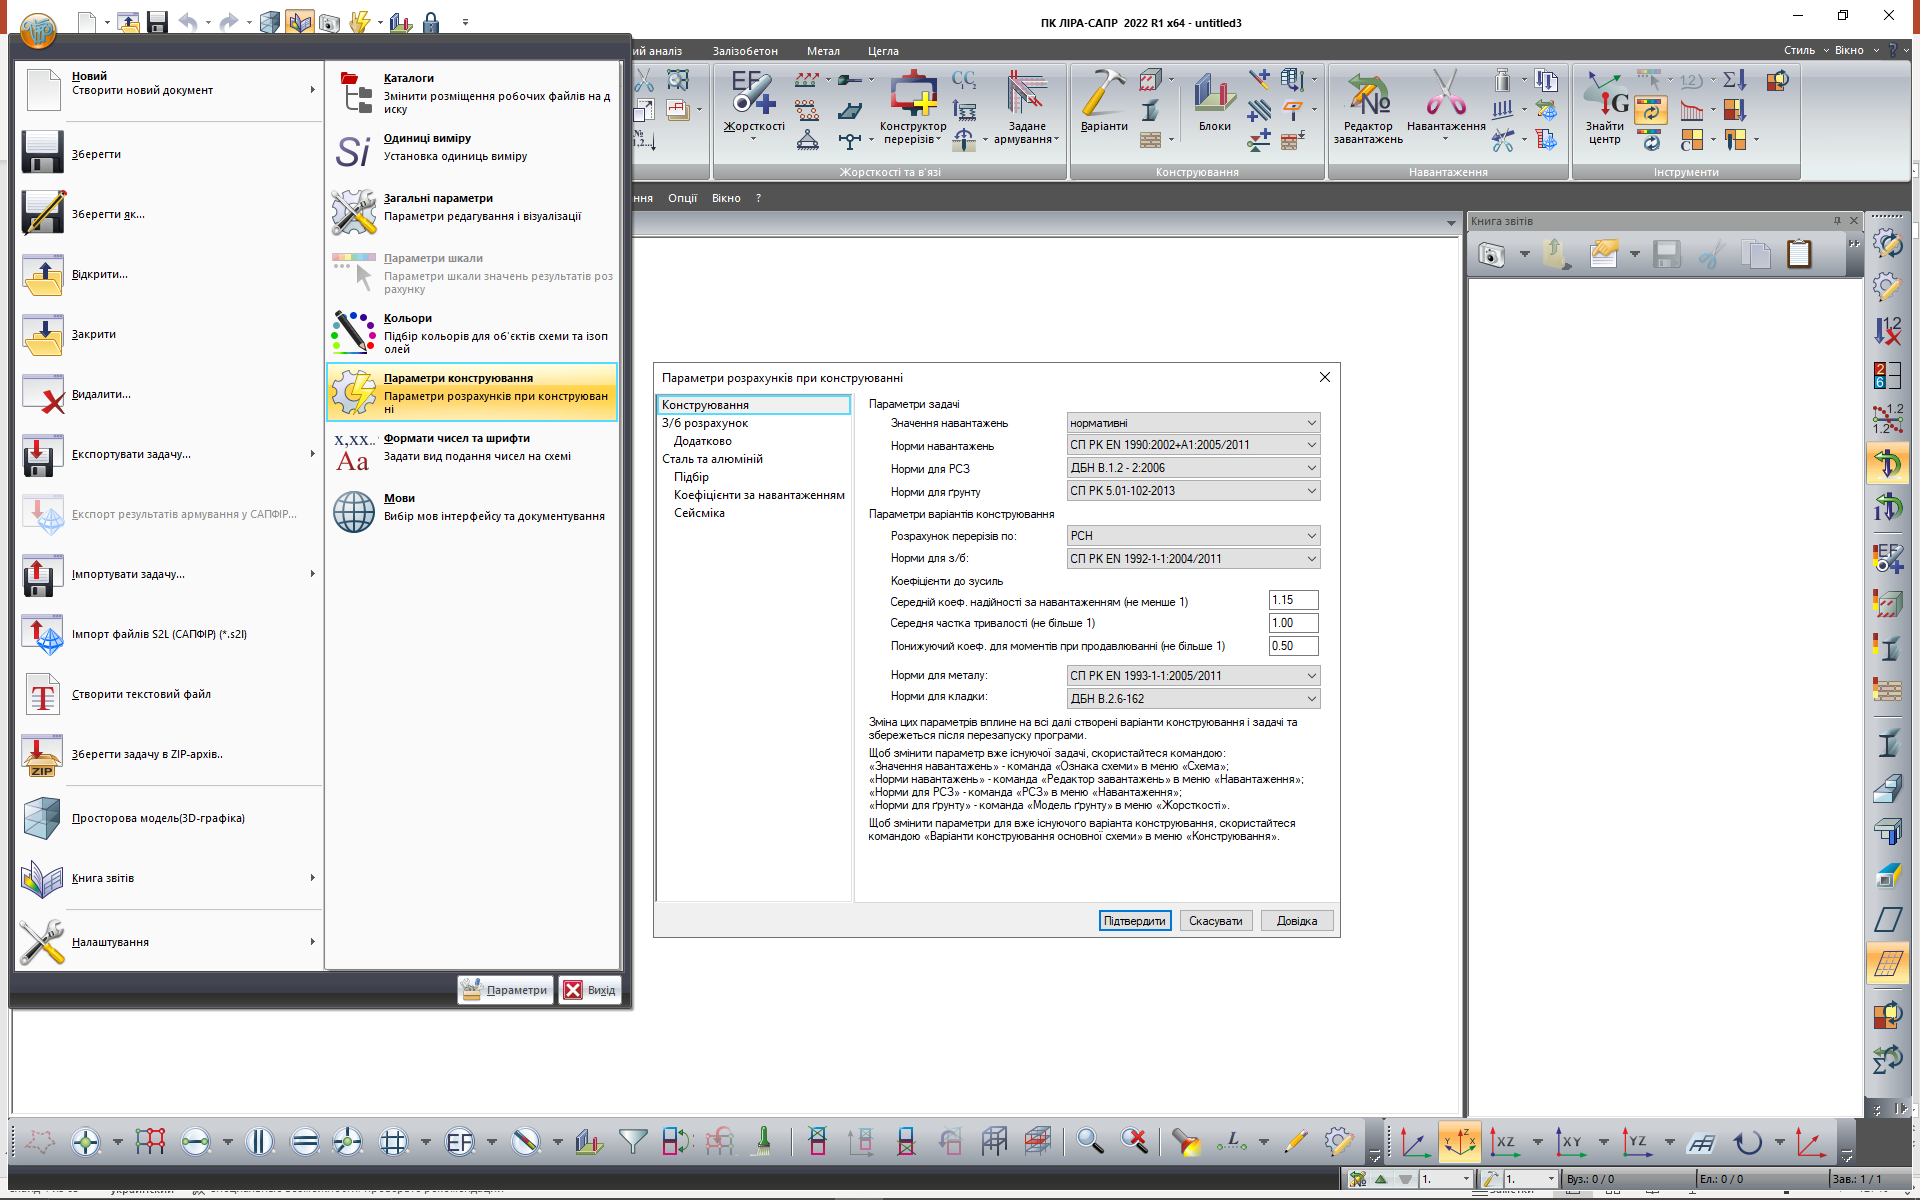This screenshot has width=1920, height=1200.
Task: Open Мови globe language settings
Action: [x=354, y=511]
